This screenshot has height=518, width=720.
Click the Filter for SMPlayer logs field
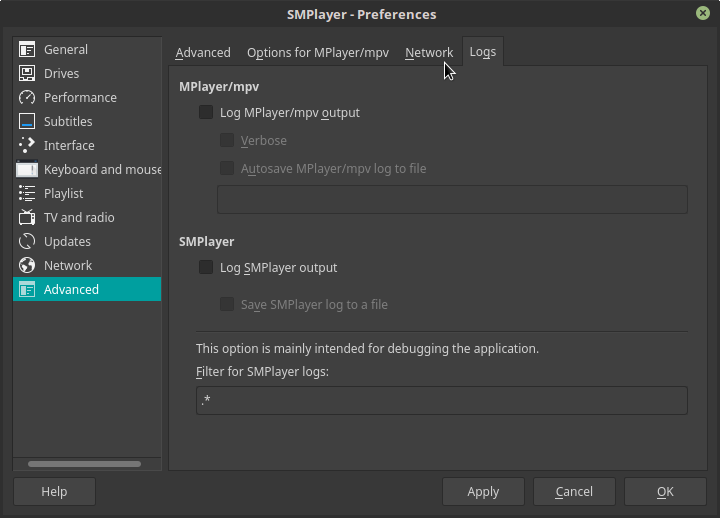click(441, 401)
